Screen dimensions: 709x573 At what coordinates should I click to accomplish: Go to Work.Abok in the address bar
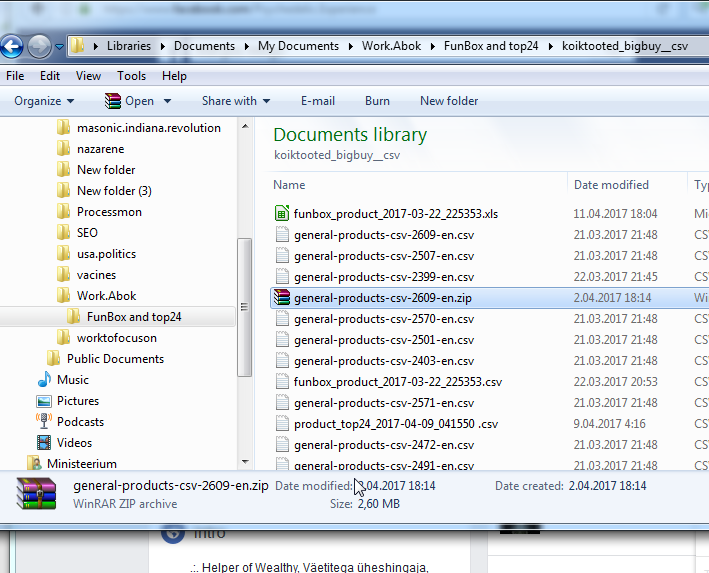(x=392, y=46)
